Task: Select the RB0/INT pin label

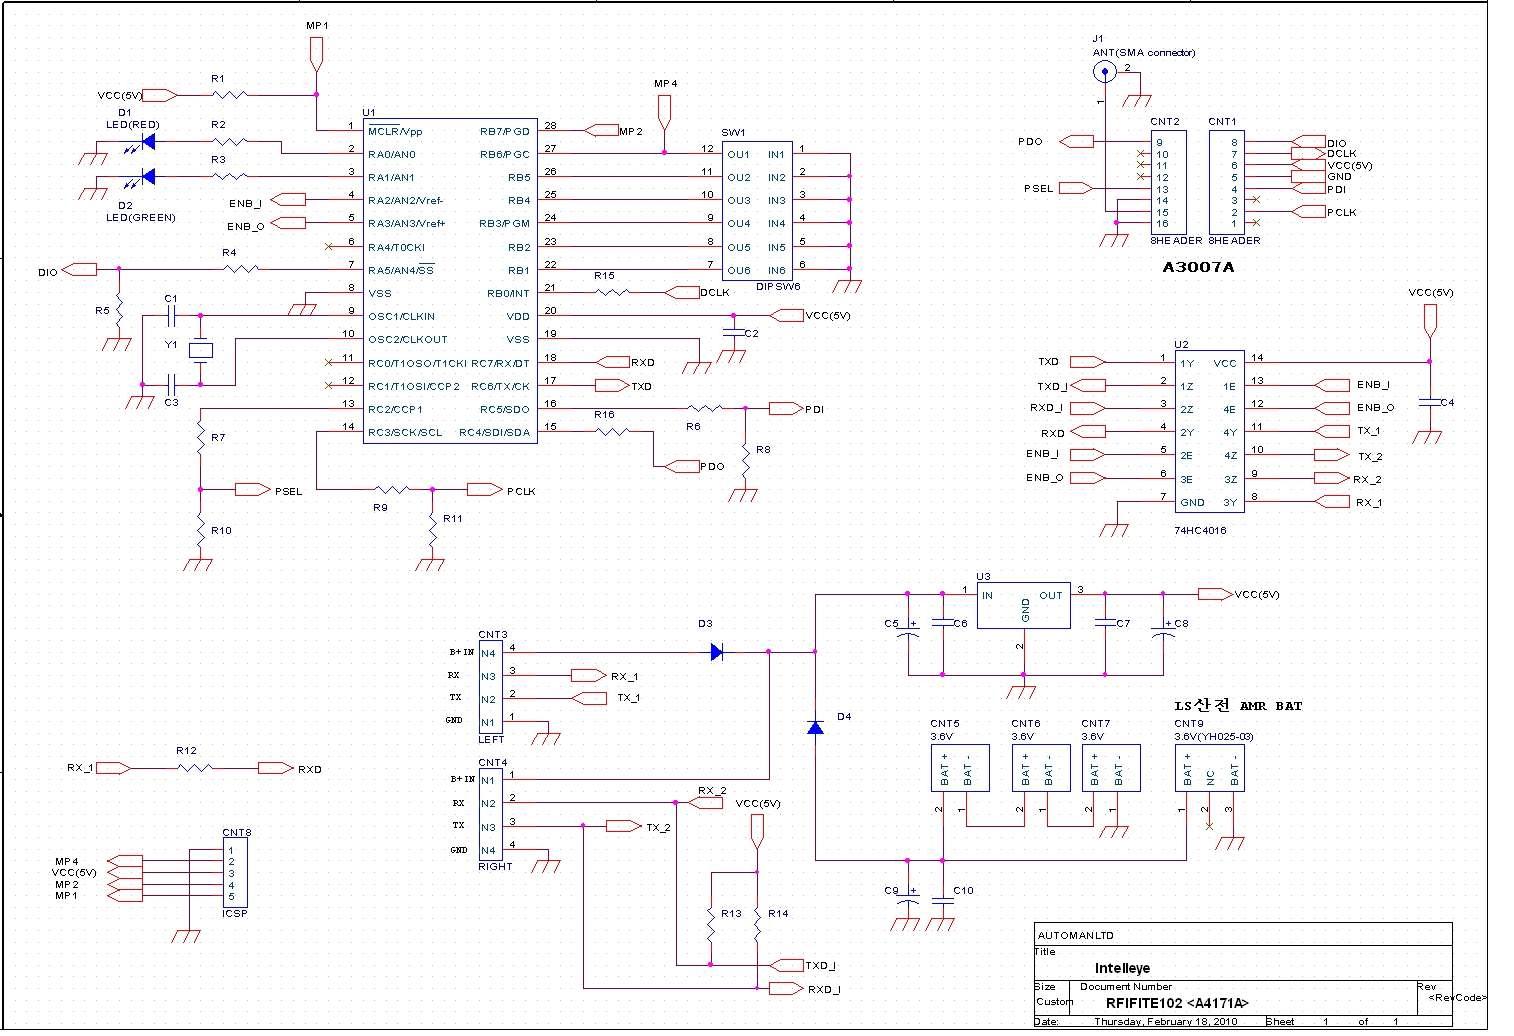Action: click(508, 293)
